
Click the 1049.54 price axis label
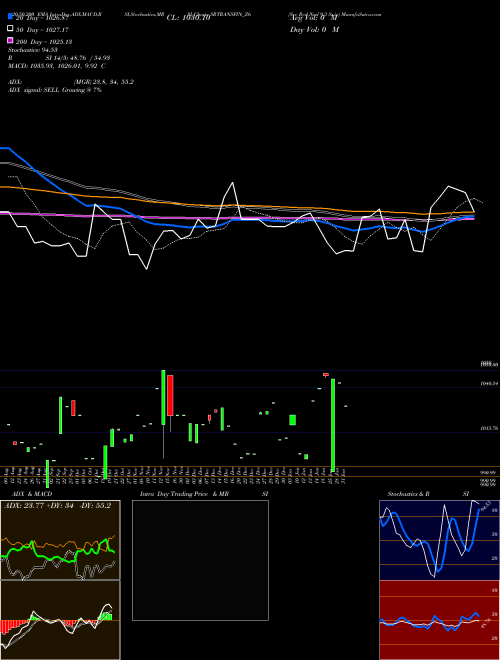[489, 384]
